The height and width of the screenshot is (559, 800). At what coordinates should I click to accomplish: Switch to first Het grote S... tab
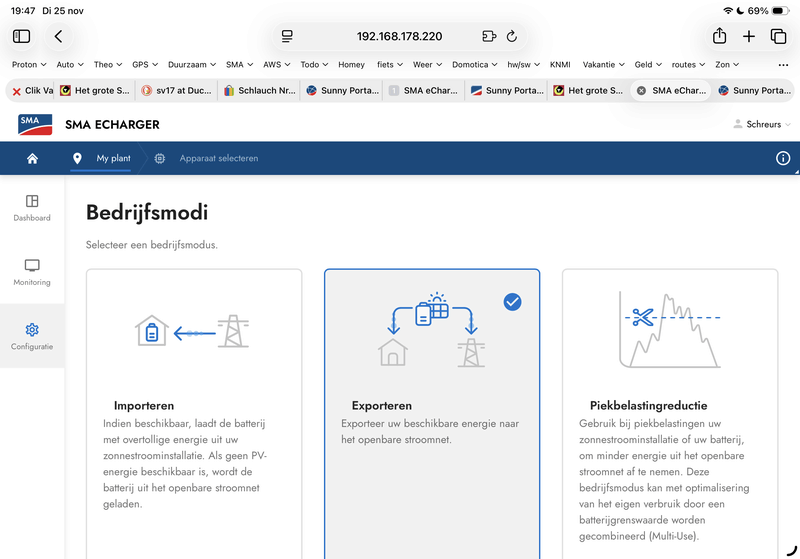tap(95, 91)
